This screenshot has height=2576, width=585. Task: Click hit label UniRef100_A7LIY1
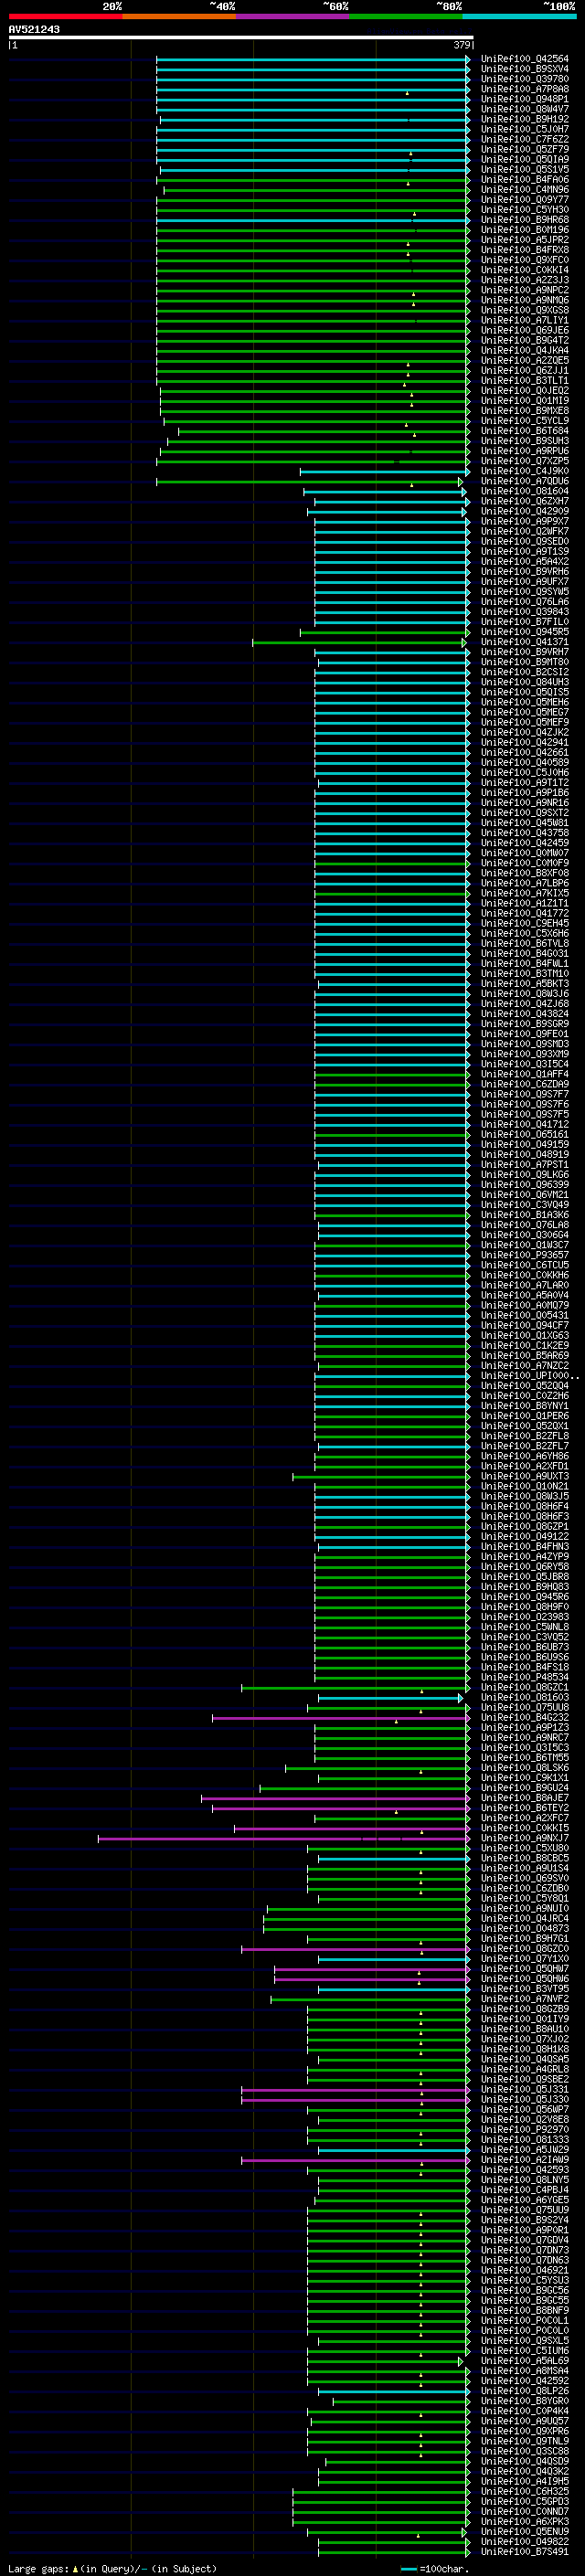525,320
